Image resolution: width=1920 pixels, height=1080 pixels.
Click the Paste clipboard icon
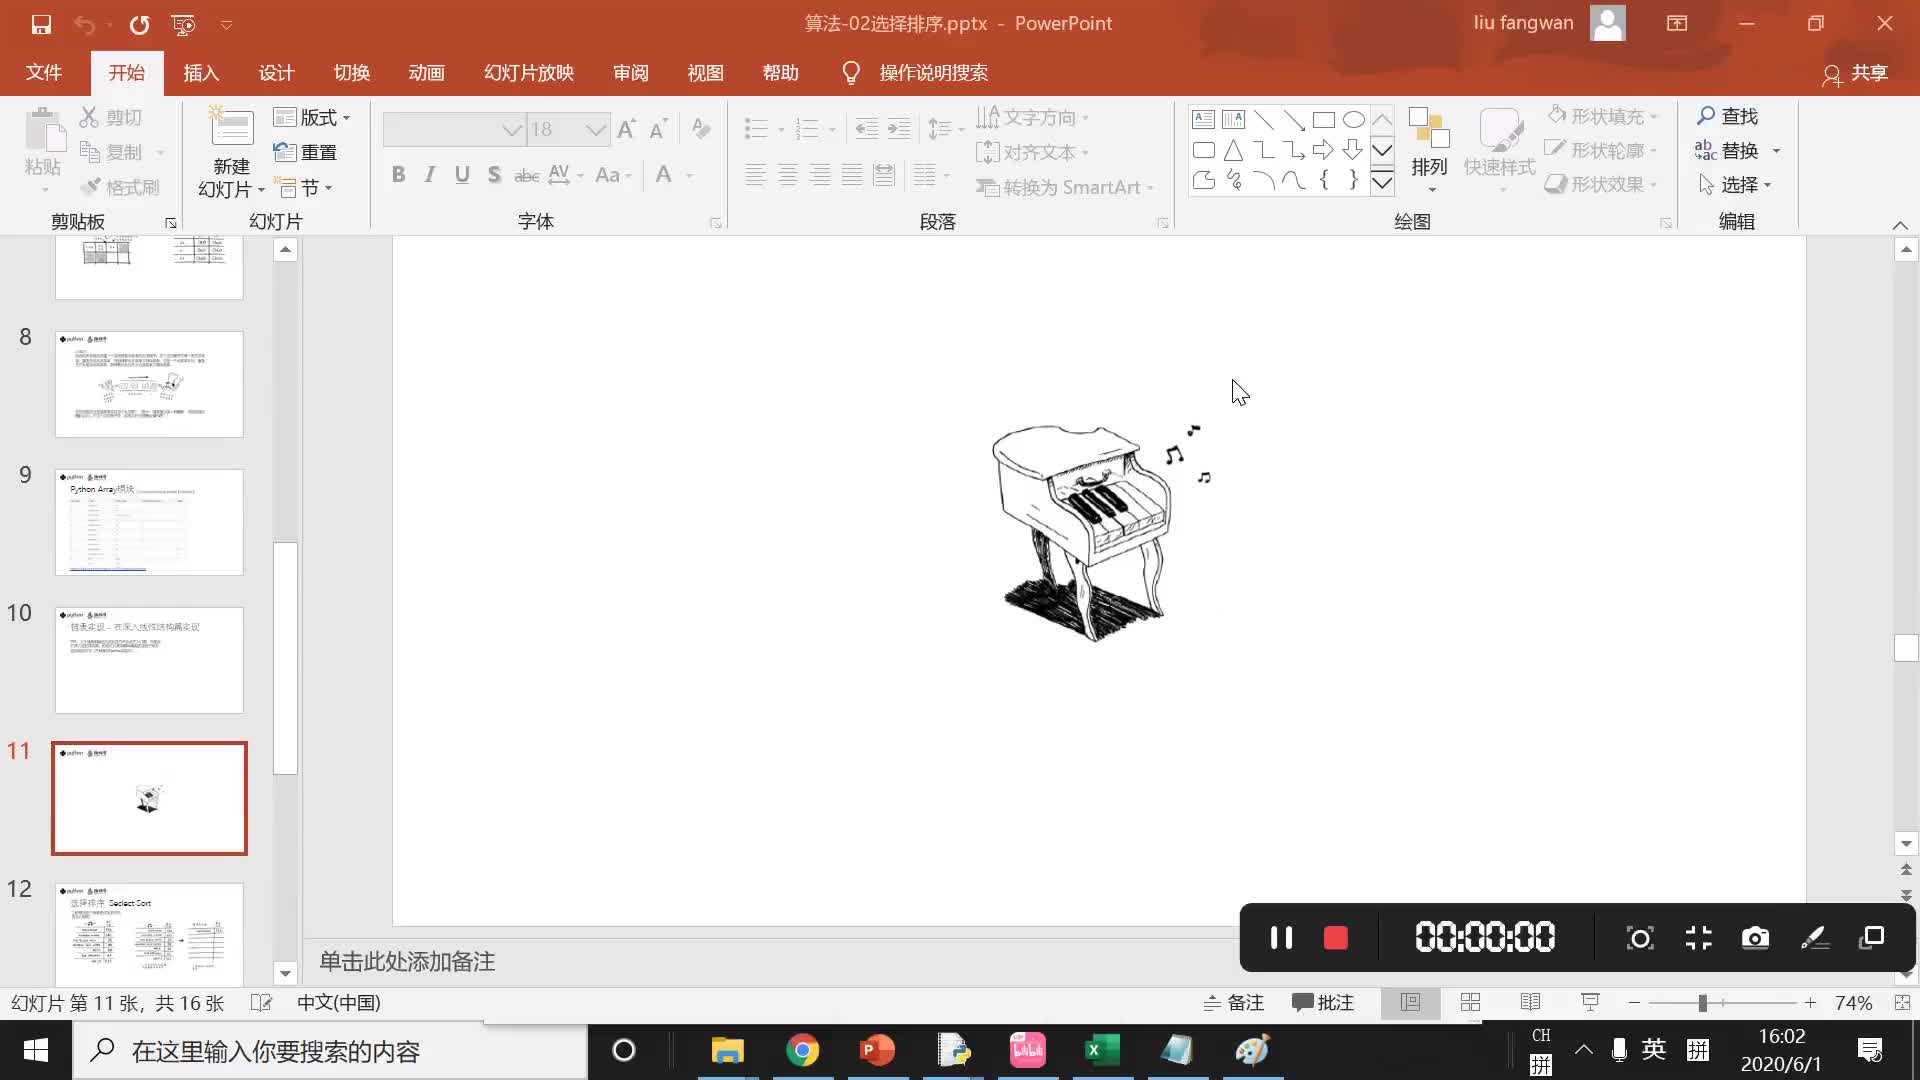click(43, 132)
